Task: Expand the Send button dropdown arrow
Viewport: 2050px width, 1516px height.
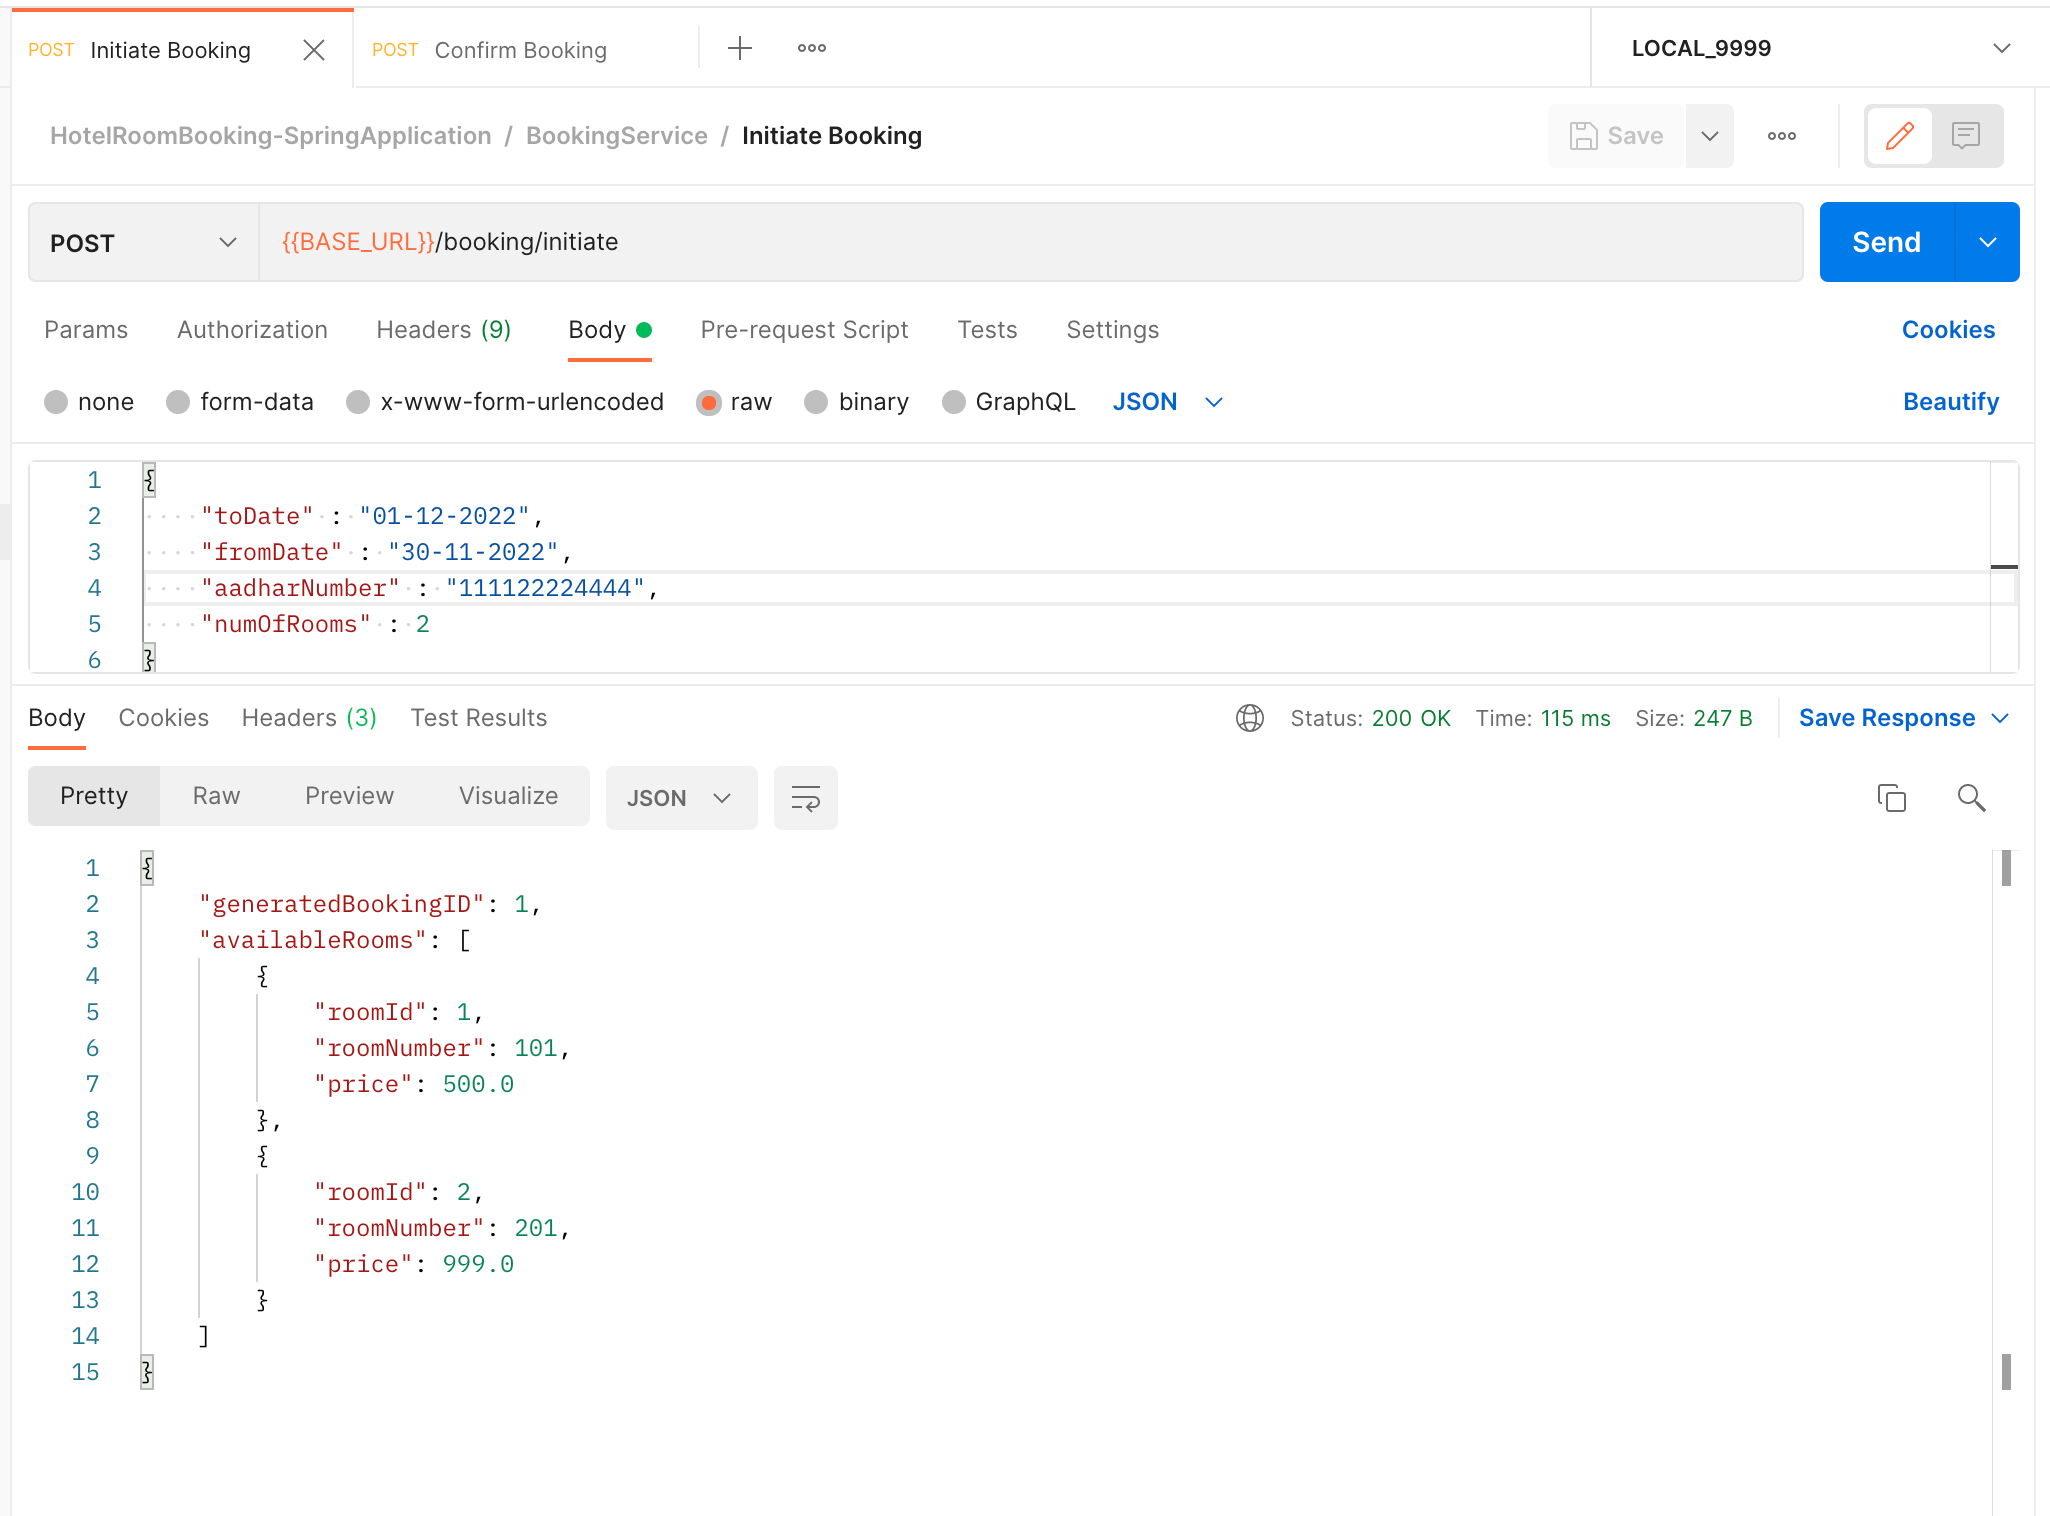Action: tap(1990, 241)
